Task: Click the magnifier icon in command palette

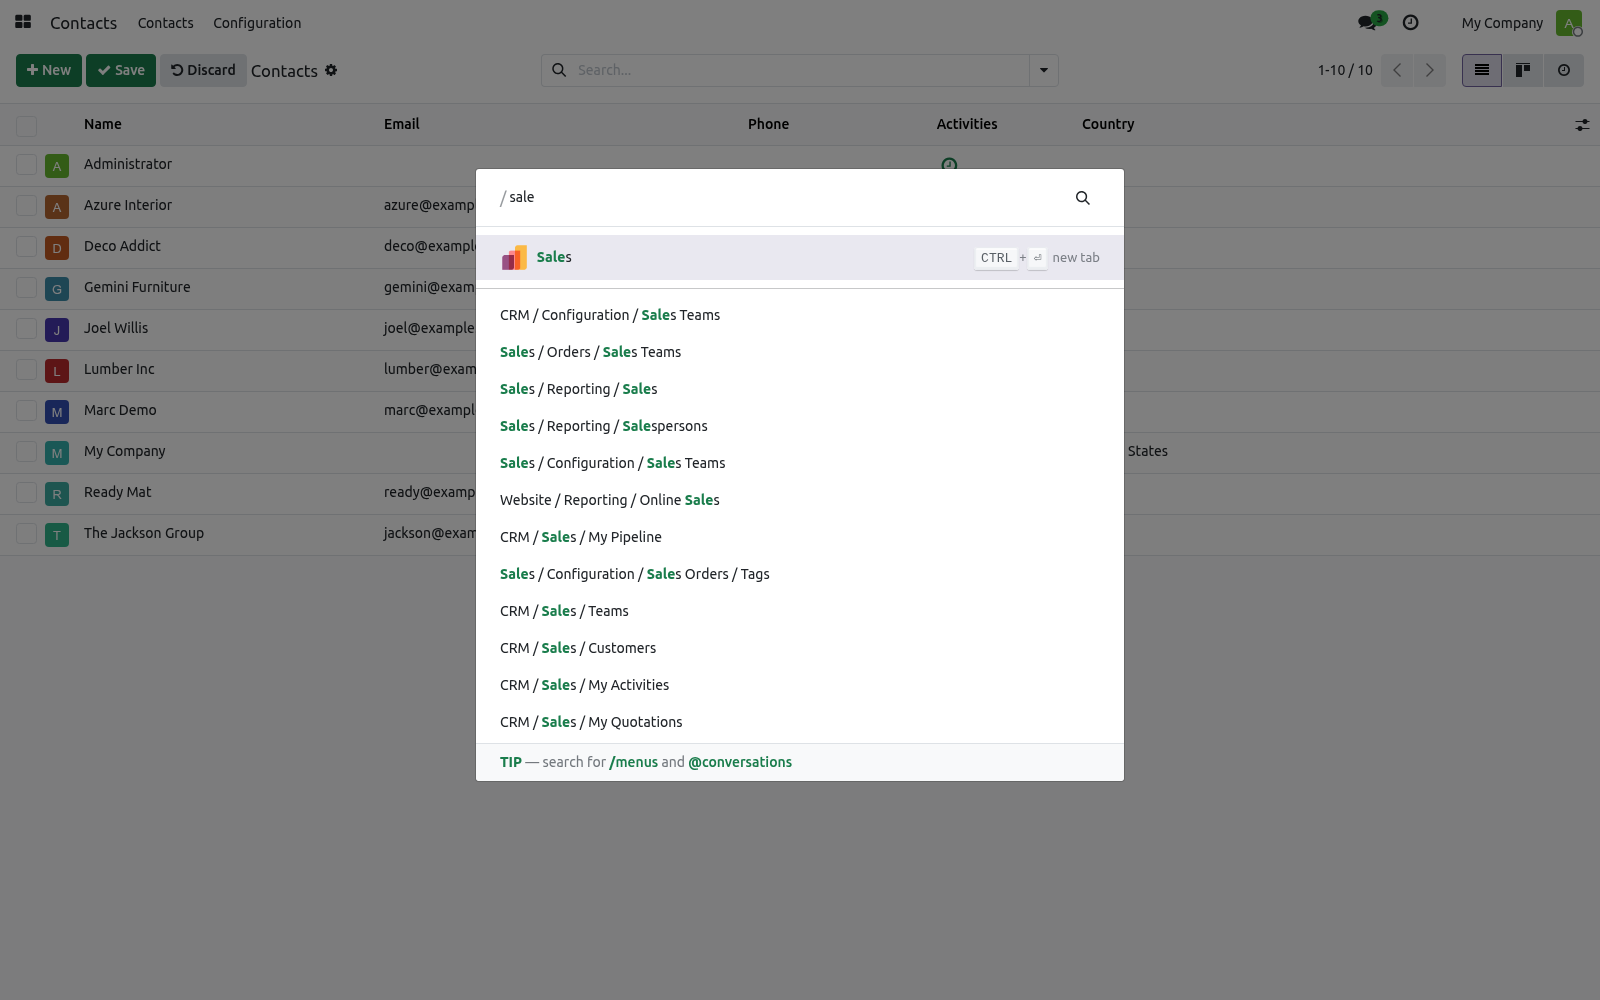Action: (x=1083, y=198)
